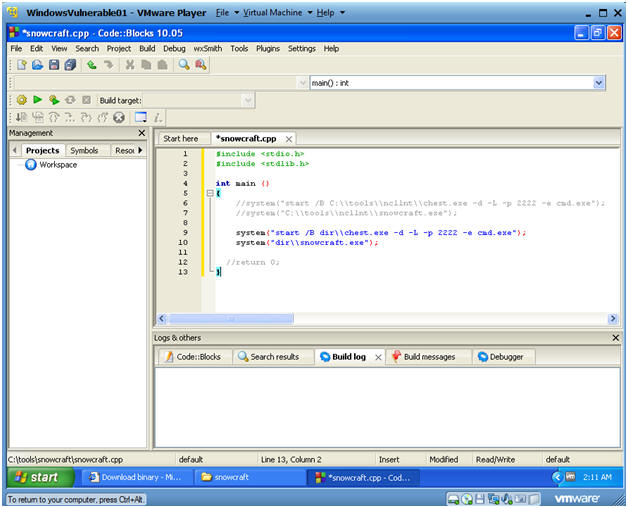The width and height of the screenshot is (628, 508).
Task: Open the Debug menu
Action: point(174,48)
